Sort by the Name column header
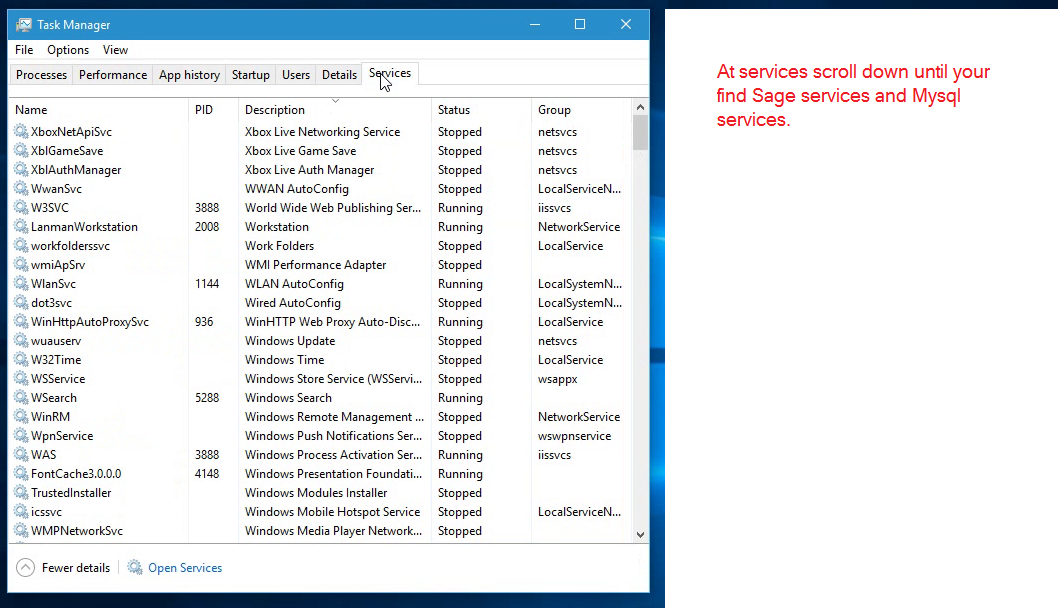Screen dimensions: 1058x608 click(99, 110)
